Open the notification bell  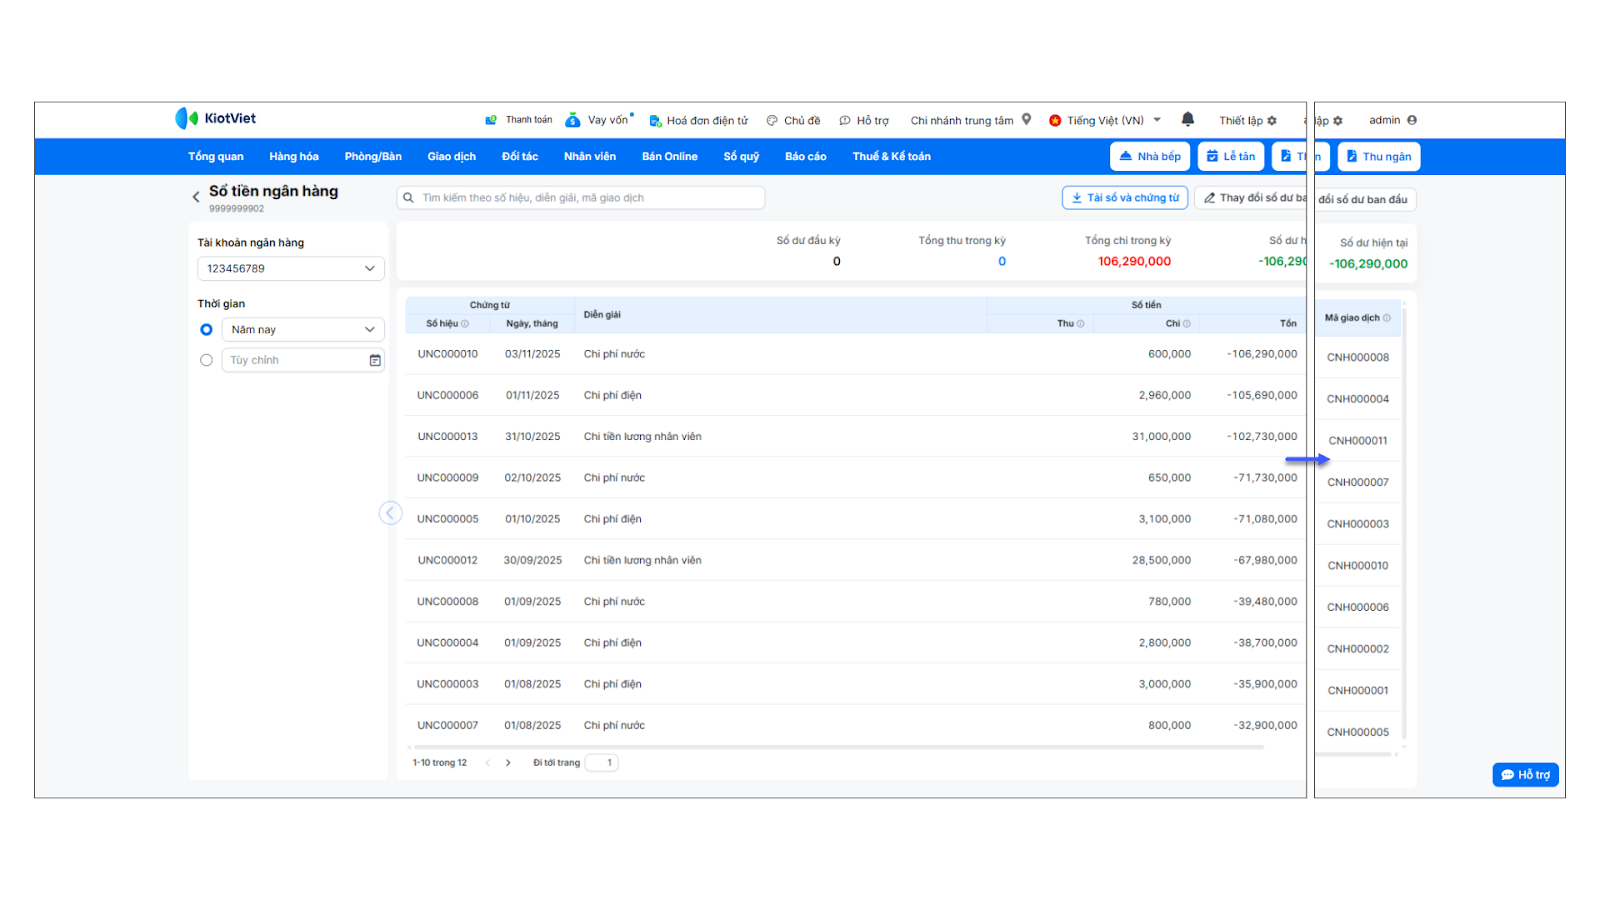pos(1188,119)
